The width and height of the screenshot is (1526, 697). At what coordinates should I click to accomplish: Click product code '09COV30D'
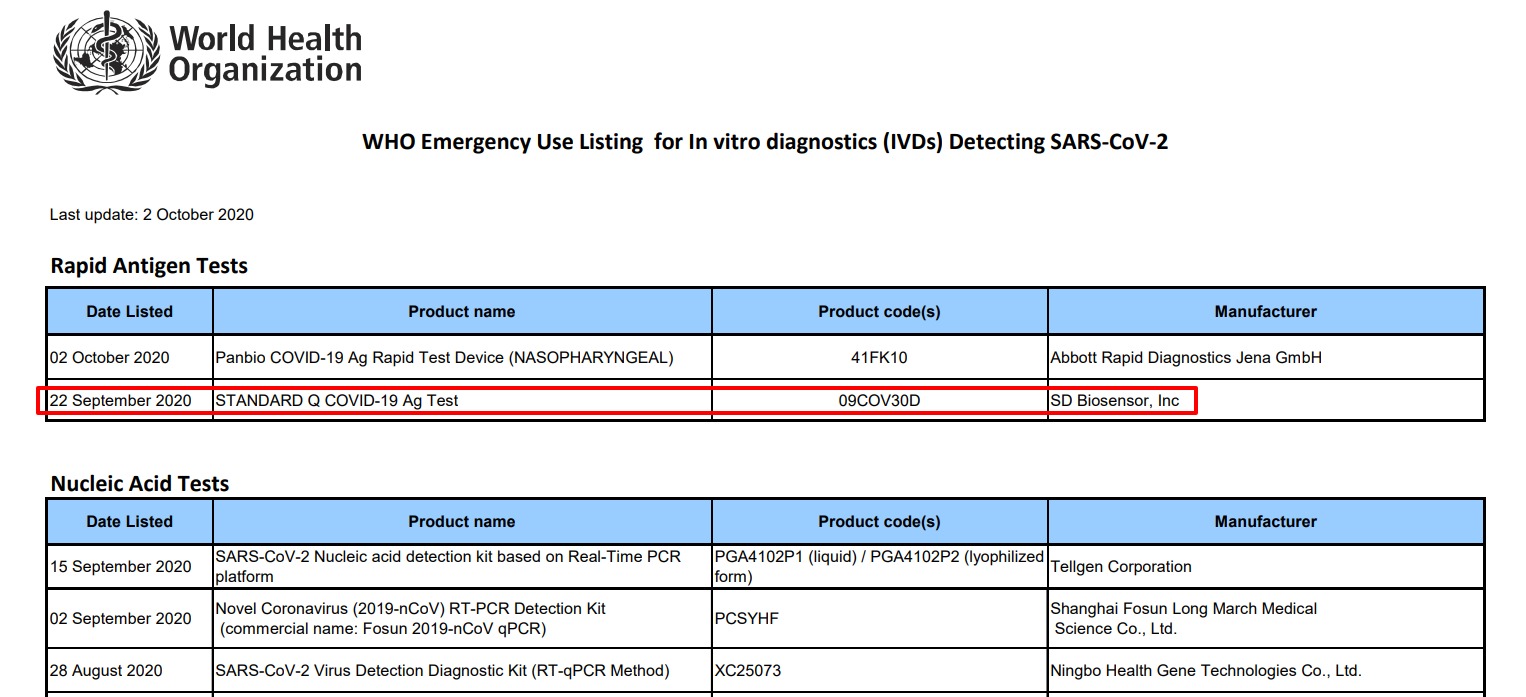click(880, 401)
